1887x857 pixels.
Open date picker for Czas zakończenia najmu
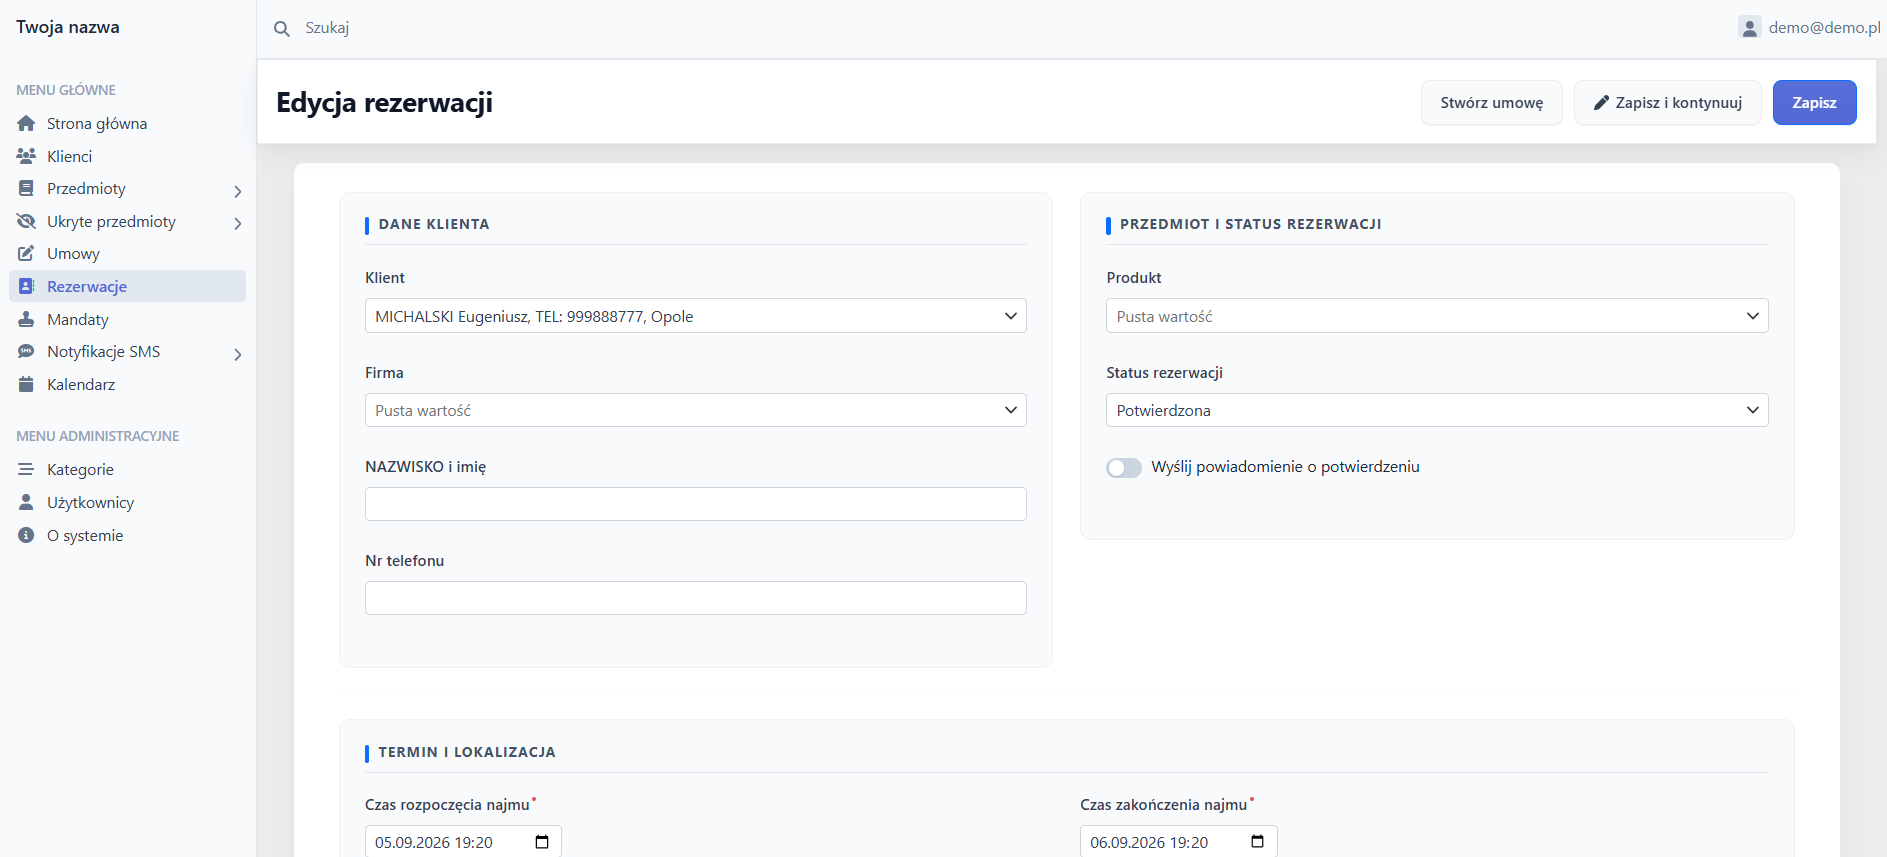[x=1258, y=842]
